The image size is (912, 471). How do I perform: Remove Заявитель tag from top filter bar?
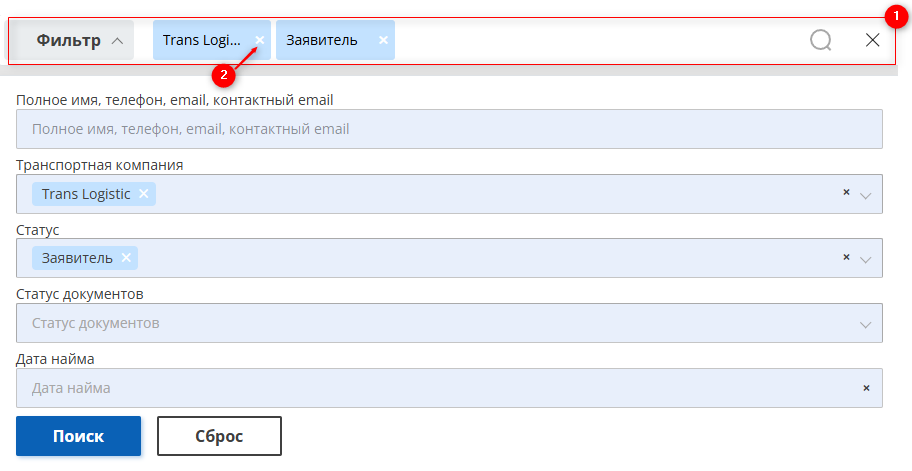point(383,40)
